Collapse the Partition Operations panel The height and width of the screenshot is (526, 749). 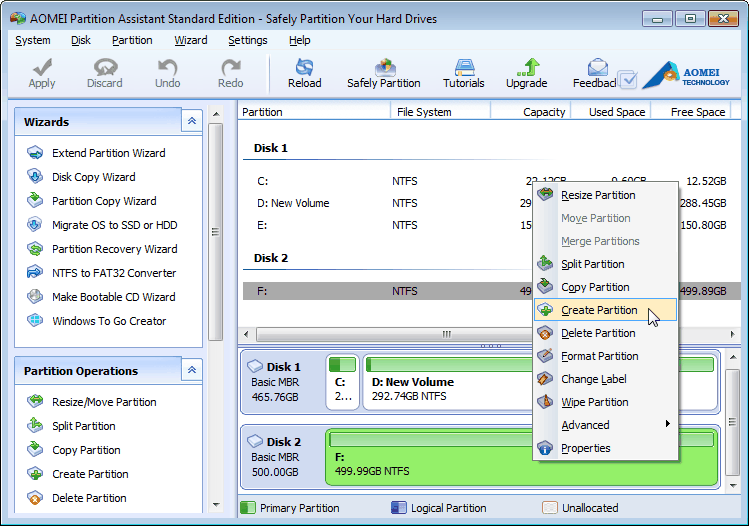click(192, 370)
